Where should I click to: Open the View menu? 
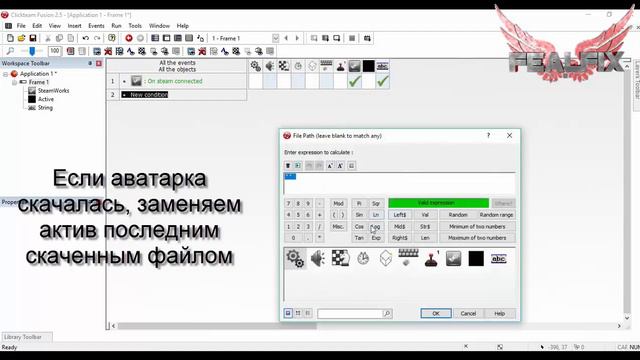click(55, 26)
